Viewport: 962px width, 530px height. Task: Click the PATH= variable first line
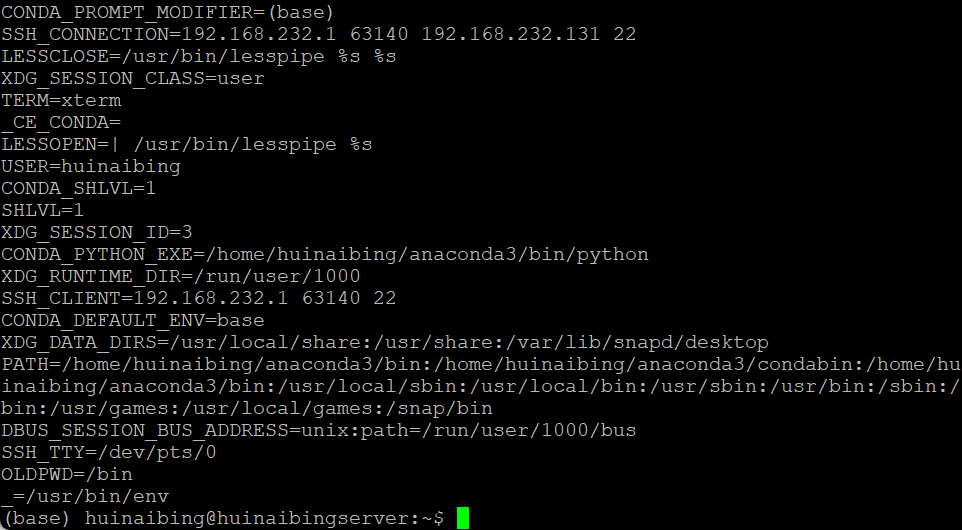(x=481, y=364)
